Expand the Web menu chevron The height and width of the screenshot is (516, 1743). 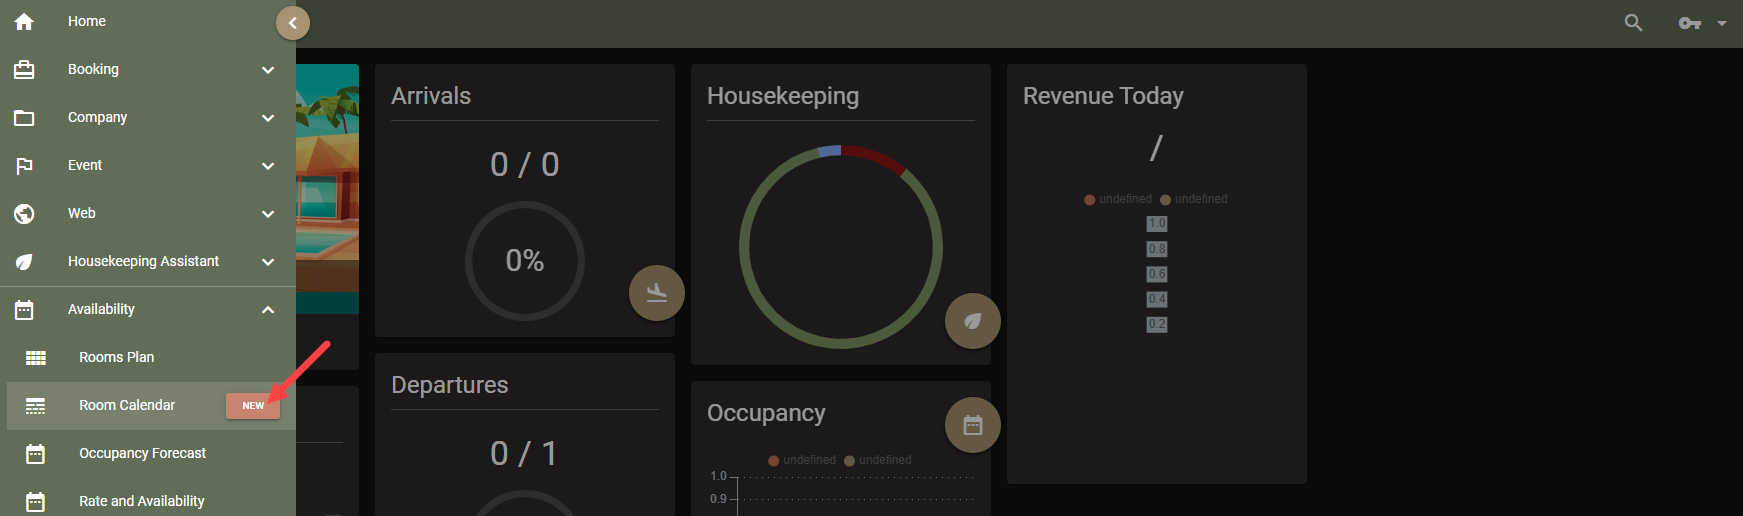point(268,214)
